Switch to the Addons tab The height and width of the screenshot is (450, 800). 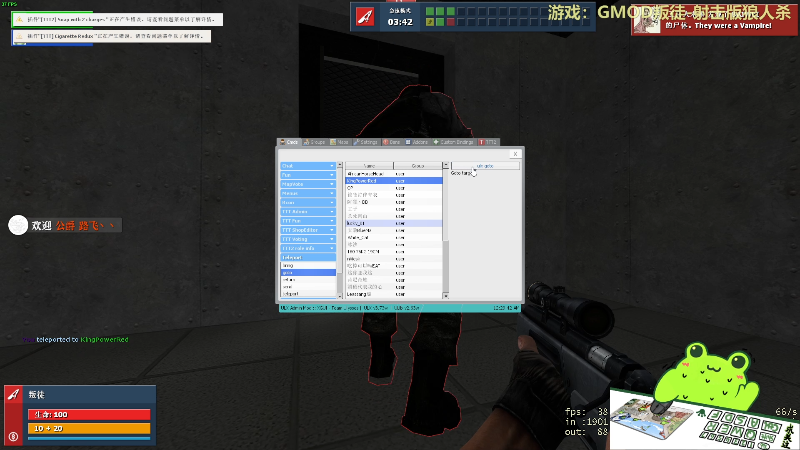pyautogui.click(x=417, y=142)
